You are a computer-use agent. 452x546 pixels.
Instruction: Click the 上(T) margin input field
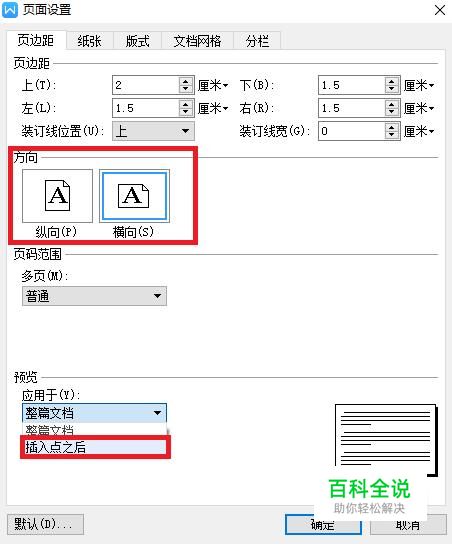tap(146, 85)
